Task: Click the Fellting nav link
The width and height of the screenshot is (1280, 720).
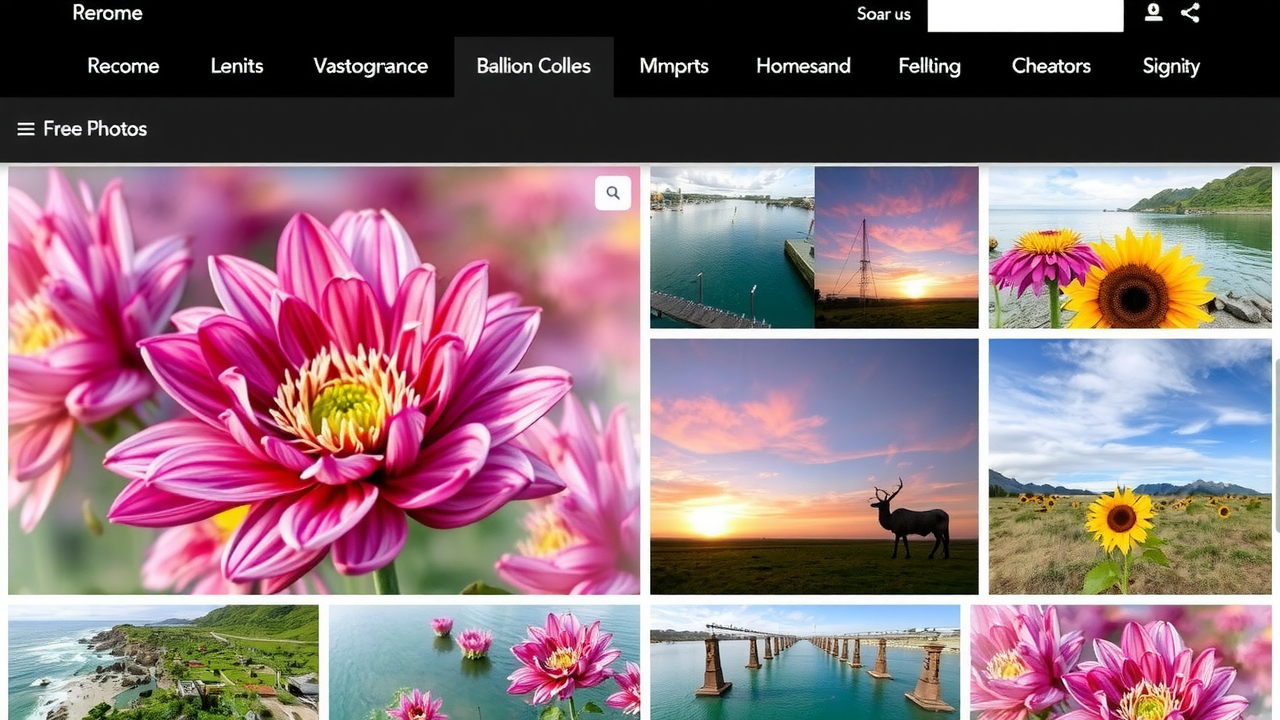Action: pyautogui.click(x=929, y=66)
